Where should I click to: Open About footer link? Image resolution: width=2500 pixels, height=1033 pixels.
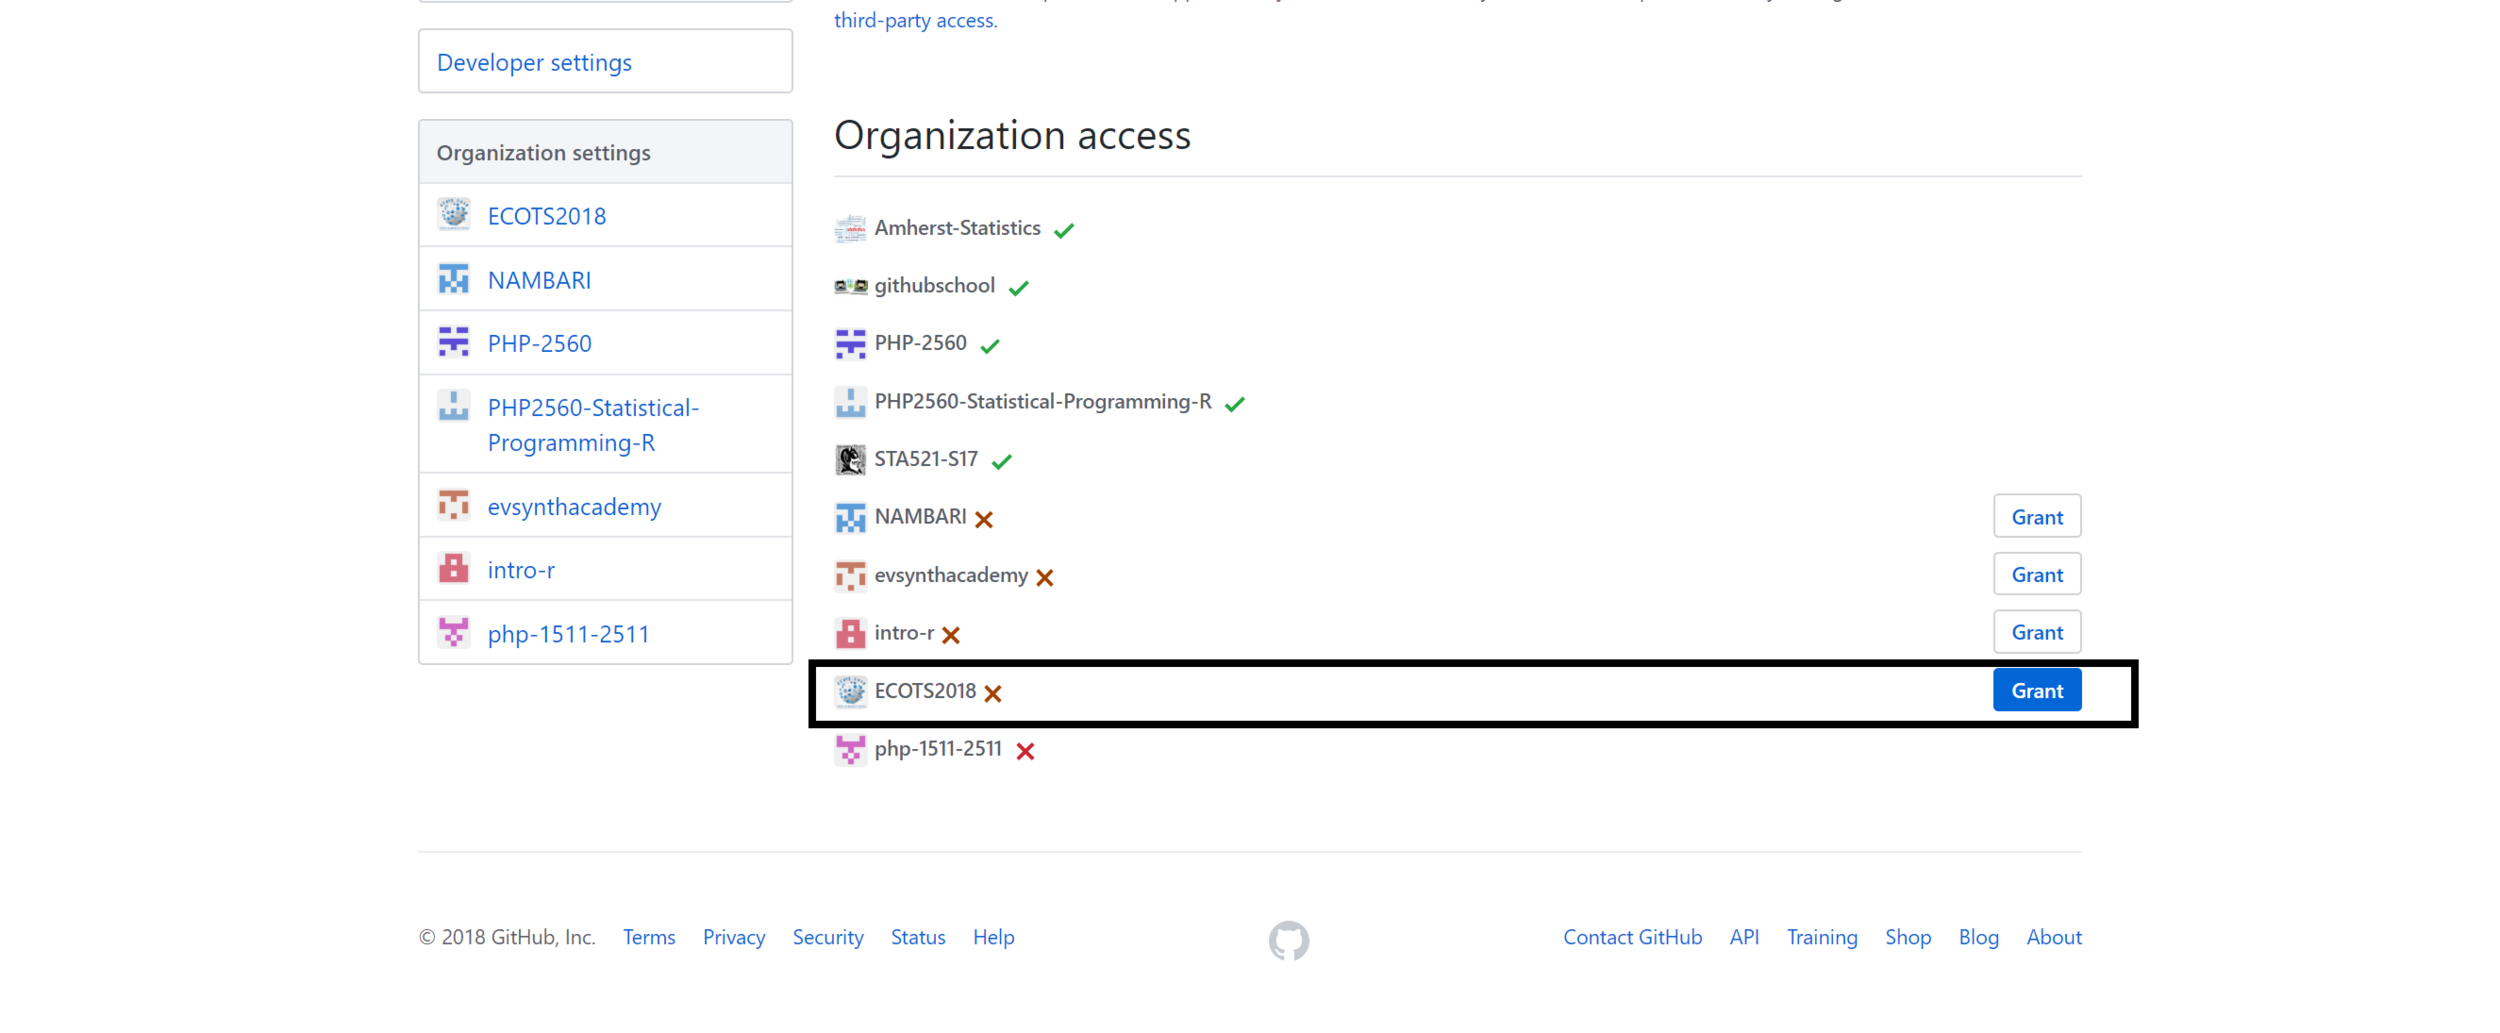click(2053, 938)
